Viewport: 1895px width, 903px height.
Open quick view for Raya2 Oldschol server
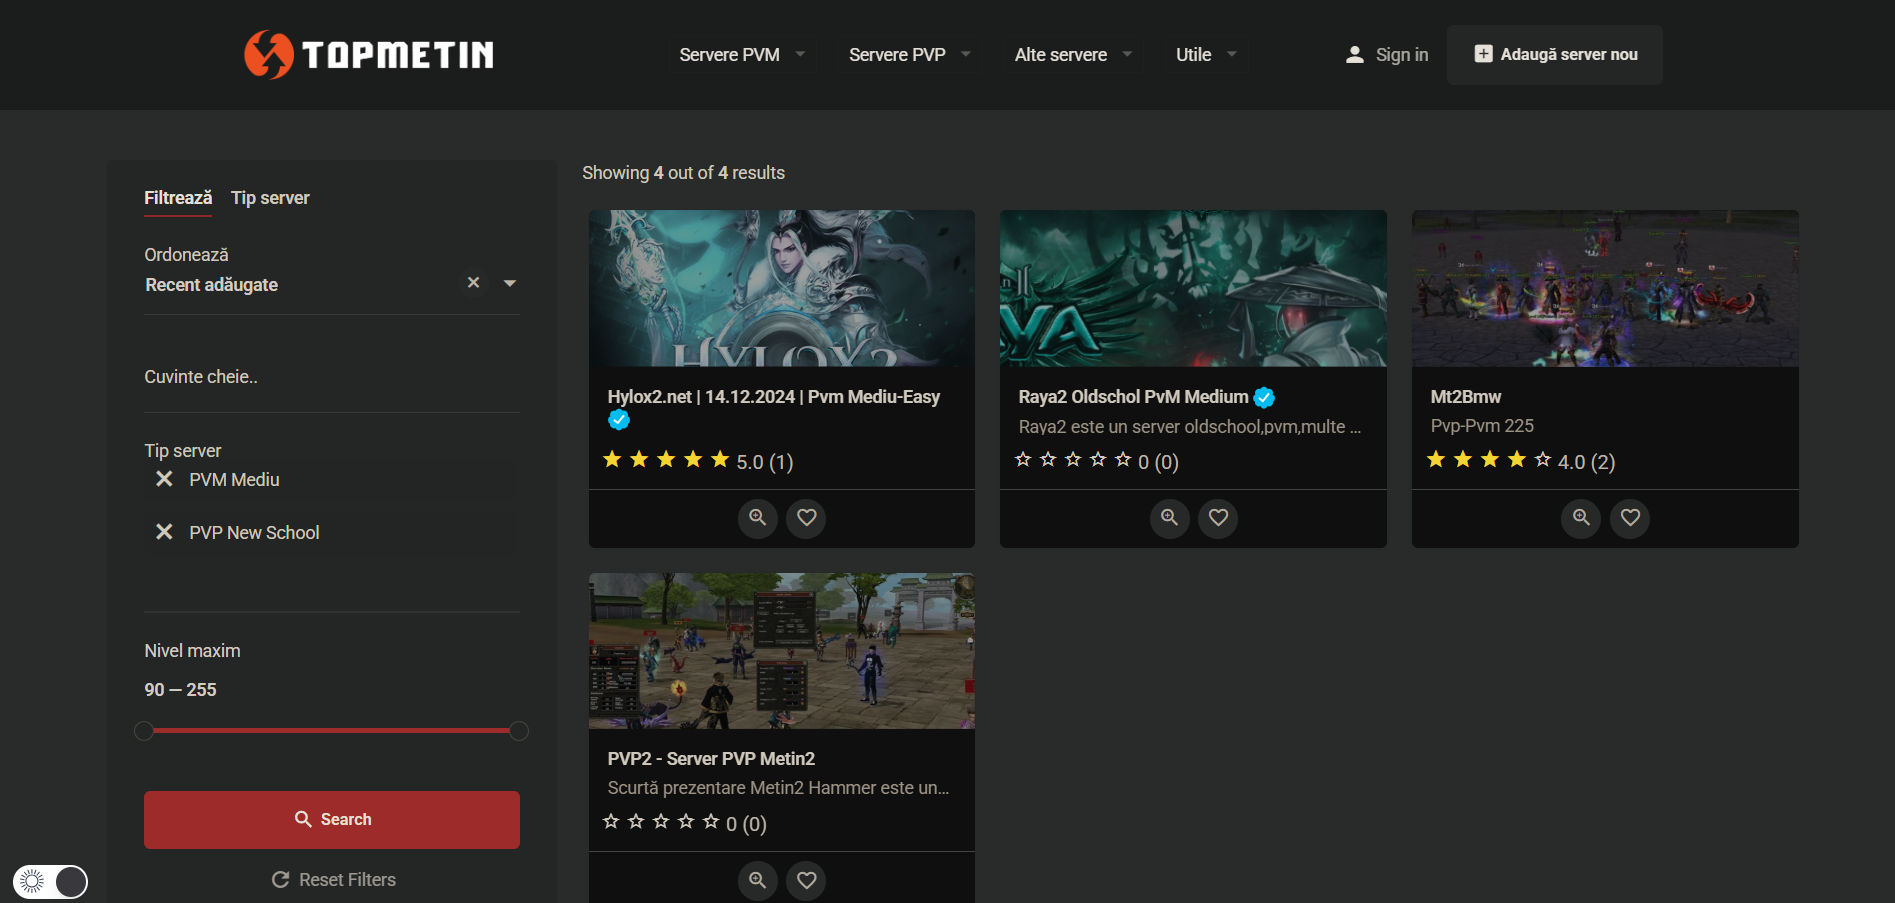pos(1169,518)
